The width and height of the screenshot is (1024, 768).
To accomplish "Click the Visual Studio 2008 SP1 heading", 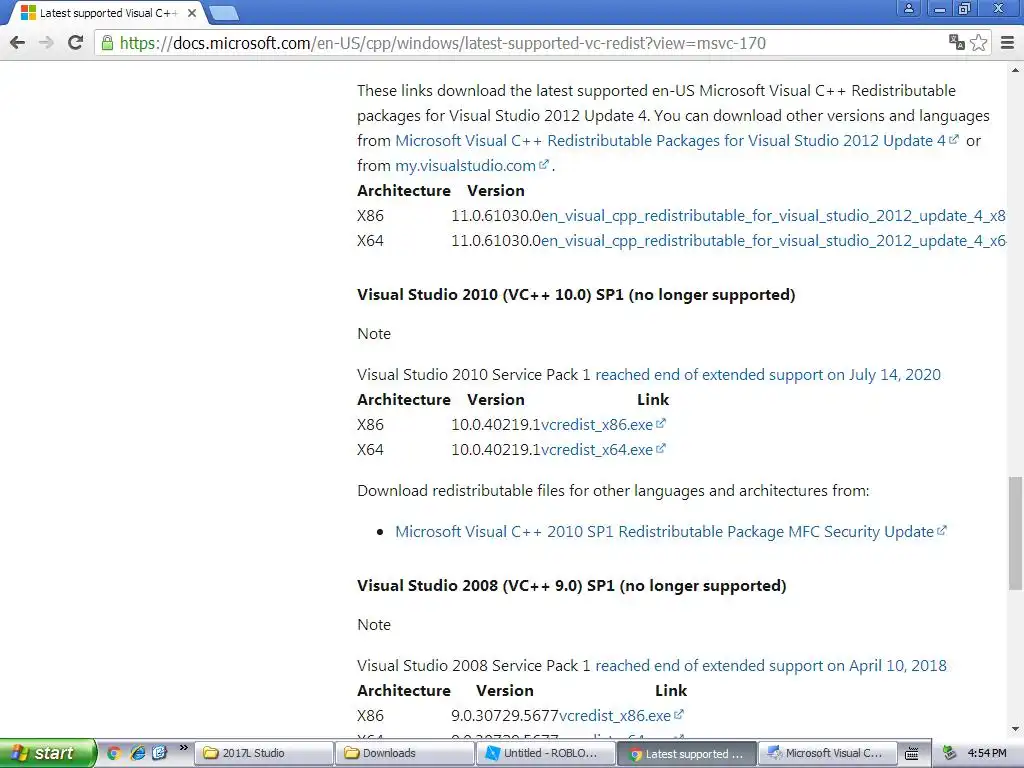I will coord(571,586).
